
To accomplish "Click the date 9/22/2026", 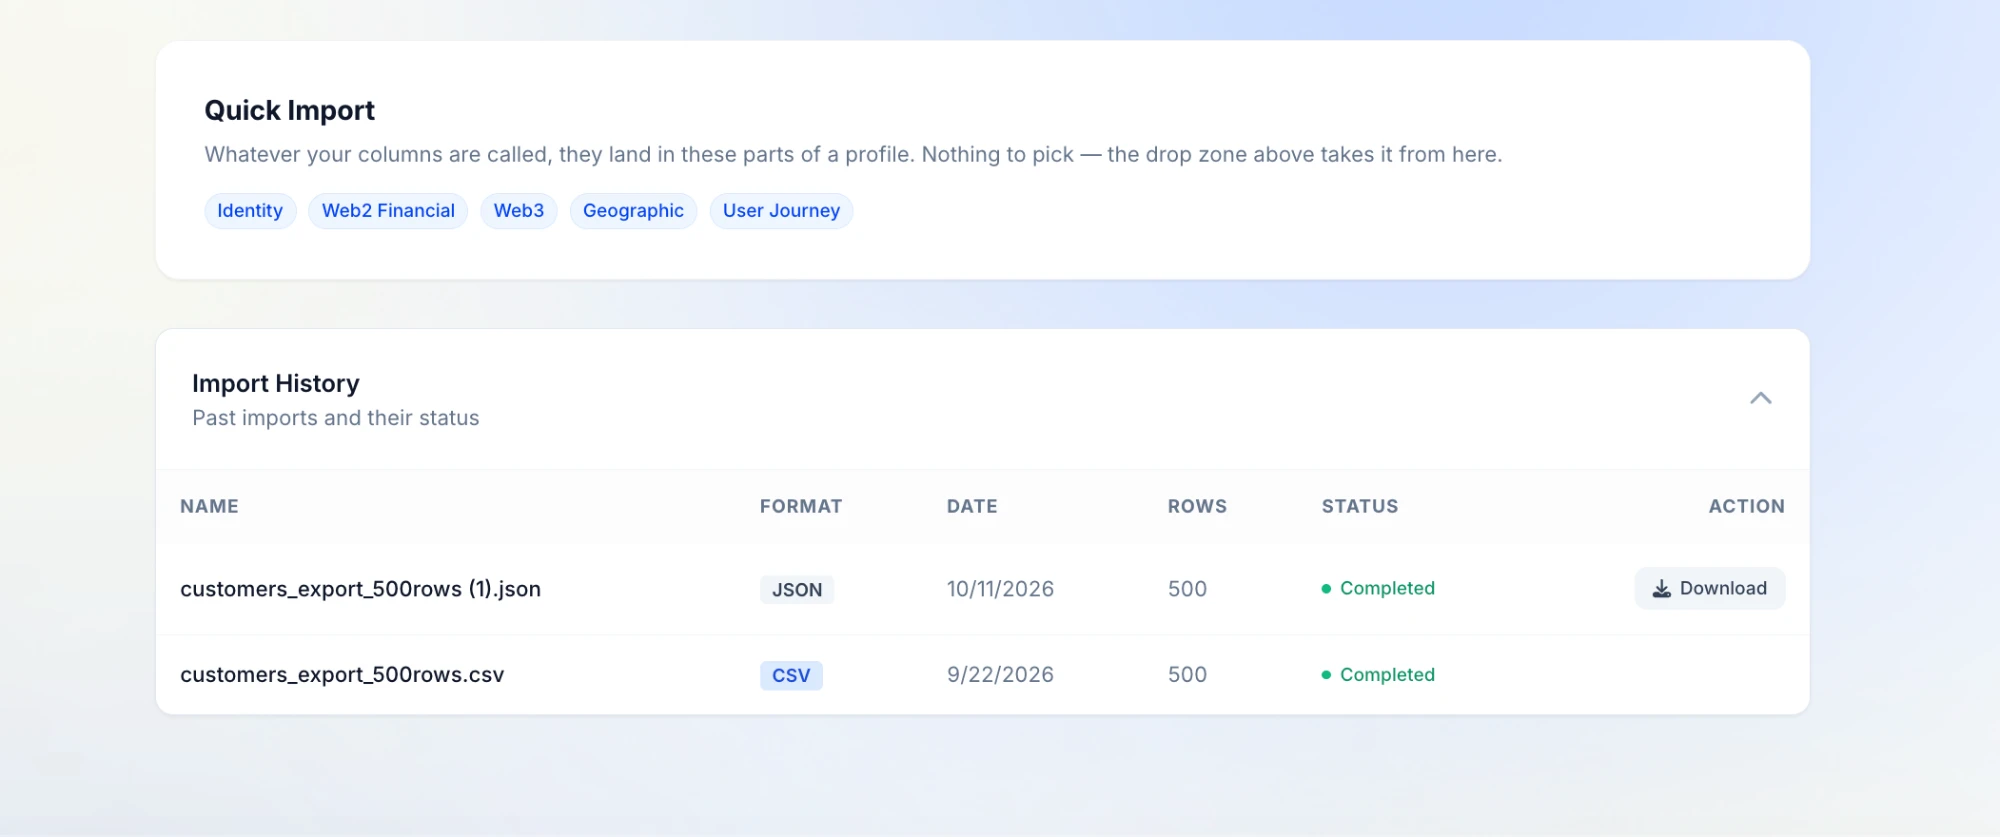I will tap(1000, 675).
